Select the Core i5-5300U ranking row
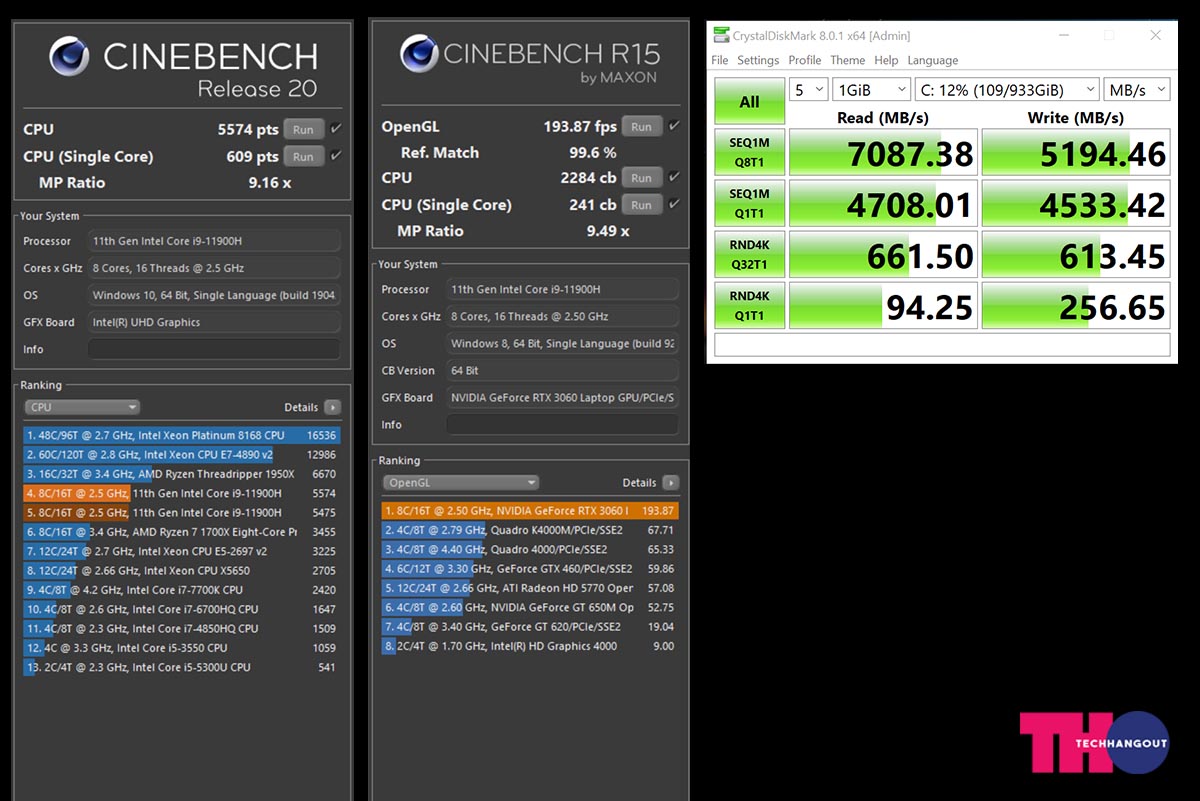The height and width of the screenshot is (801, 1200). click(181, 667)
